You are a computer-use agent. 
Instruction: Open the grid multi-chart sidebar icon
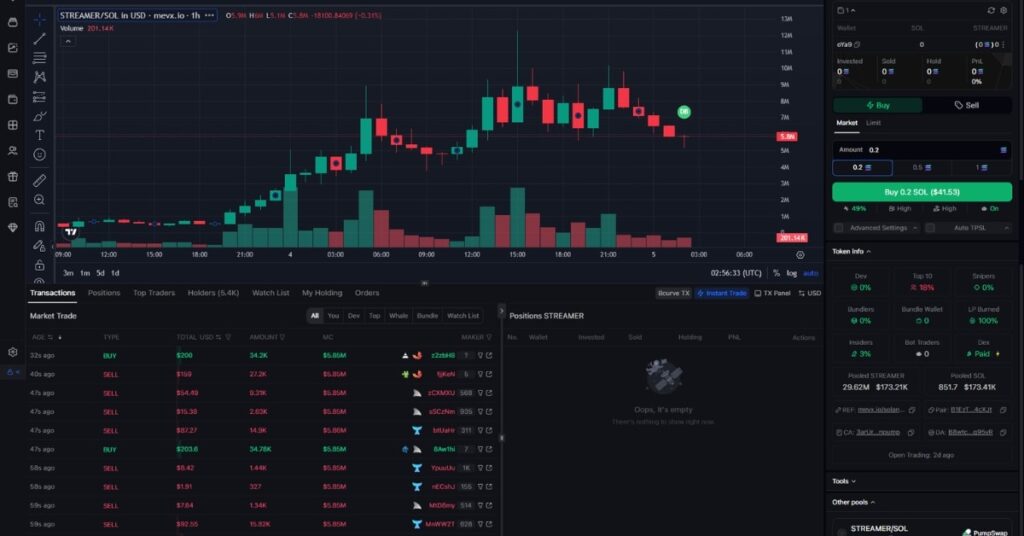click(12, 125)
